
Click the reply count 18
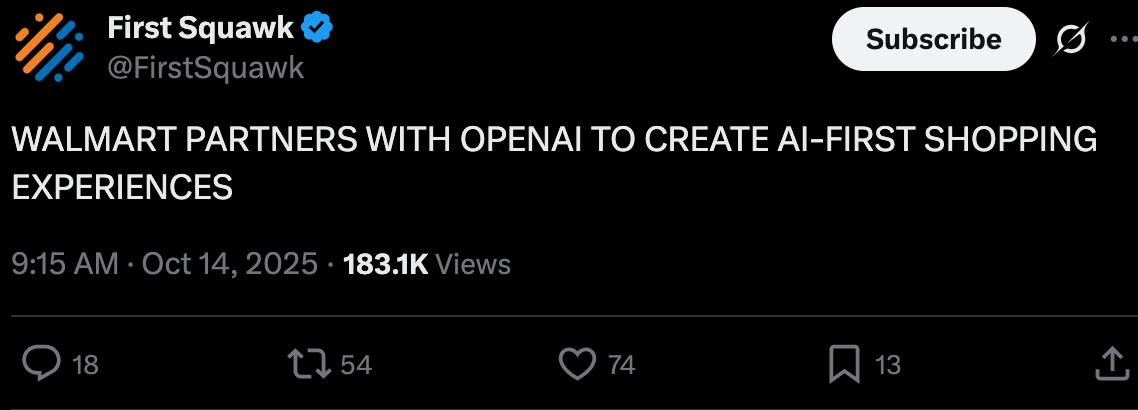point(86,365)
